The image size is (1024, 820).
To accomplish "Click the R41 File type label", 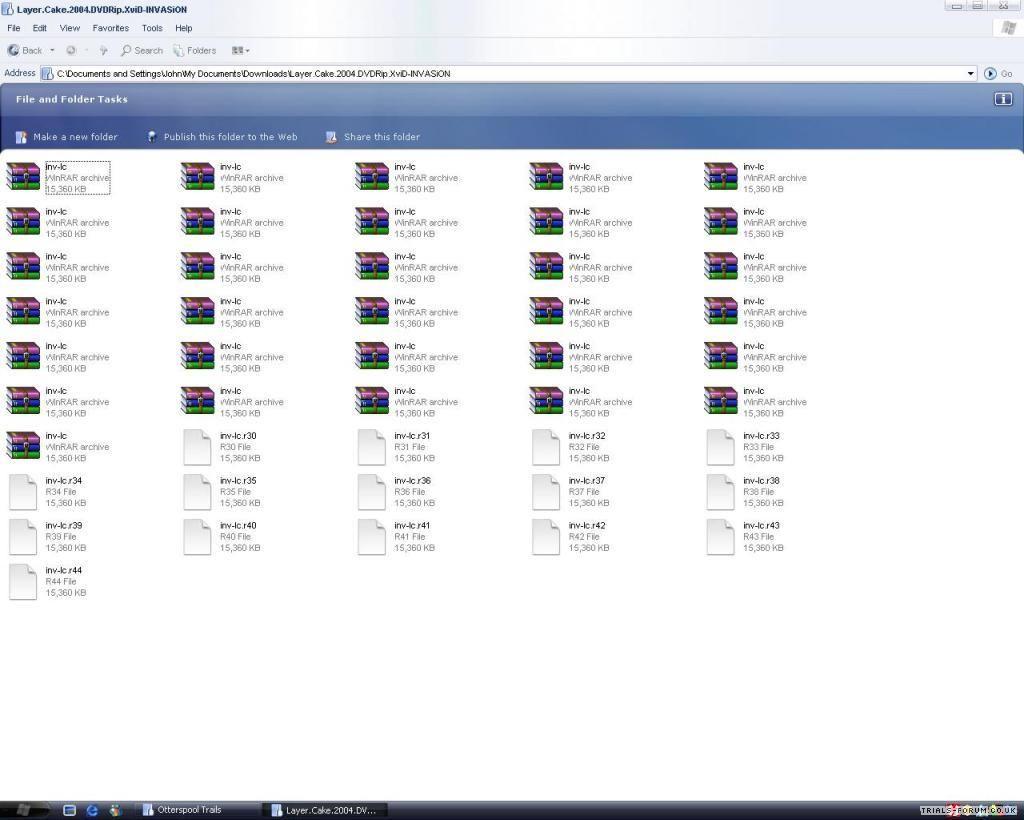I will (x=409, y=537).
